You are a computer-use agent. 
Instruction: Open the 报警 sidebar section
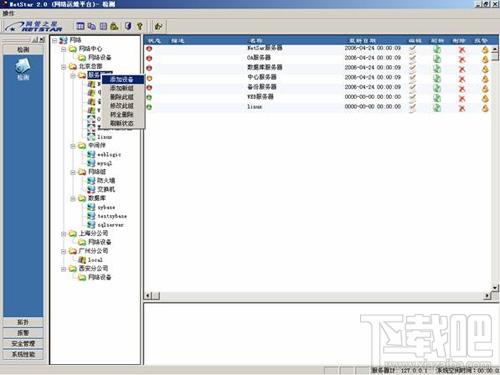(23, 333)
